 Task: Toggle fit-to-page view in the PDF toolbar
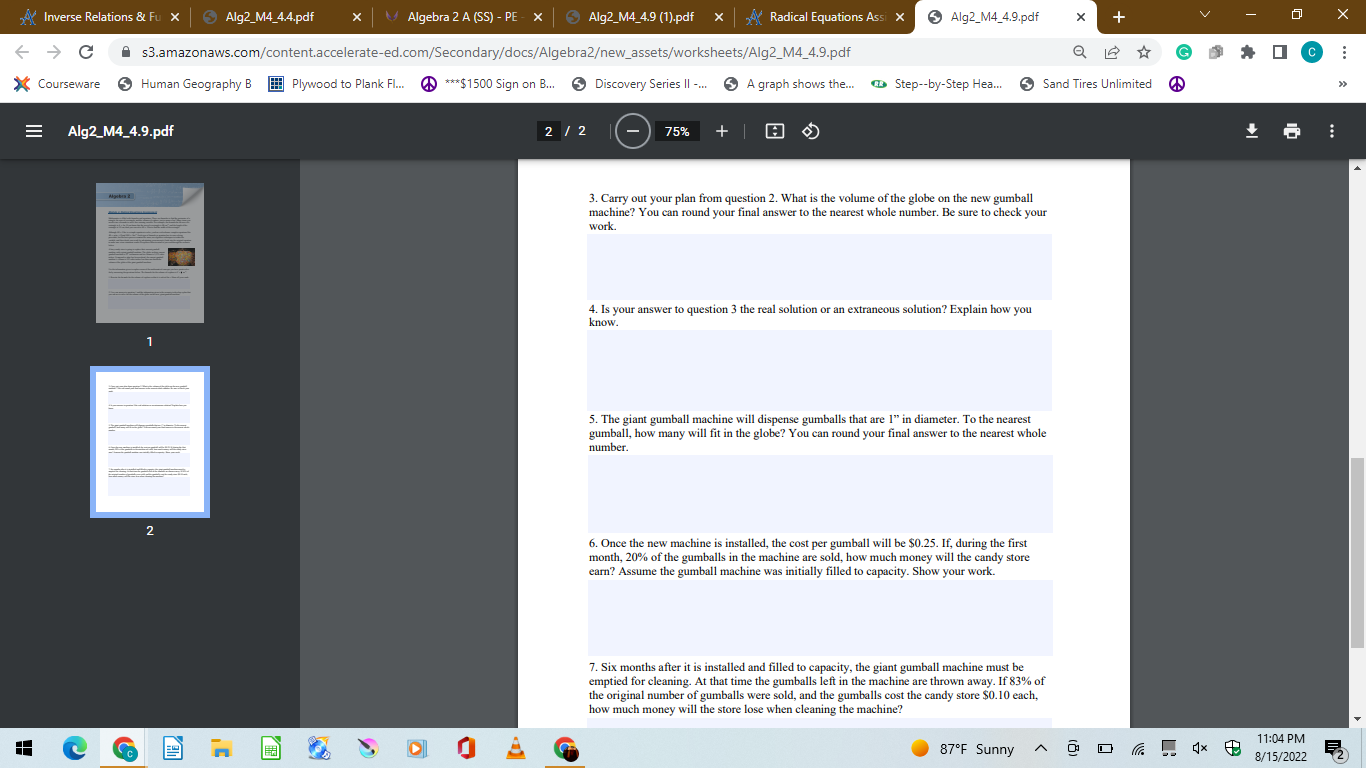(x=773, y=131)
